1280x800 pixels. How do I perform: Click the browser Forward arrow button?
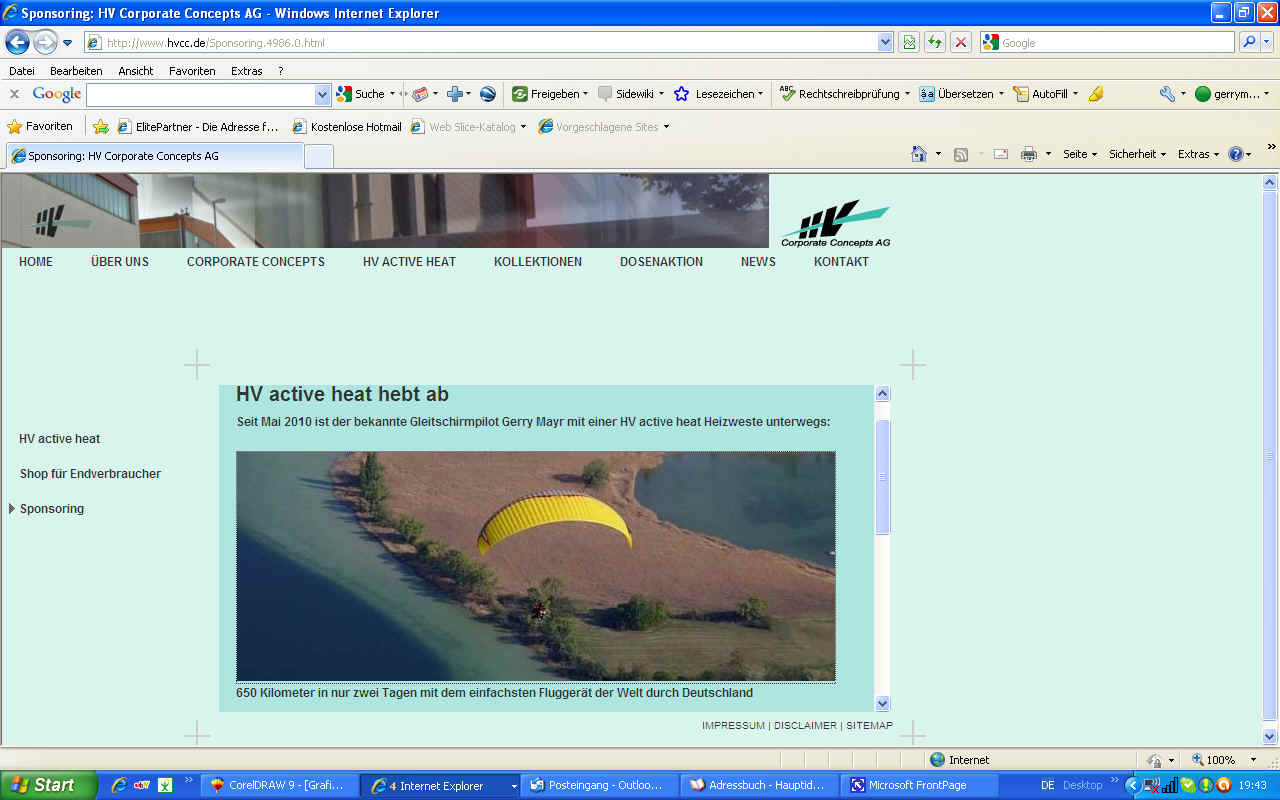pos(45,42)
